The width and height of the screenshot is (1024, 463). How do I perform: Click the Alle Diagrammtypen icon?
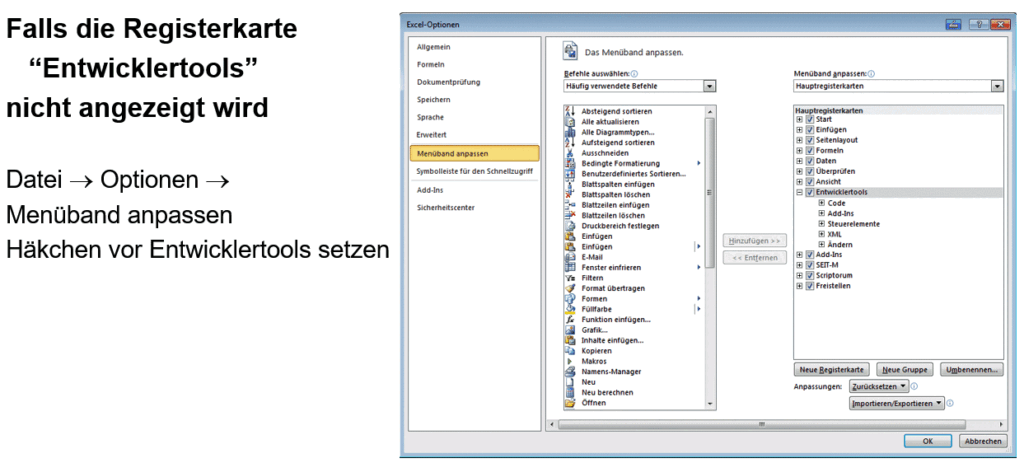(569, 132)
